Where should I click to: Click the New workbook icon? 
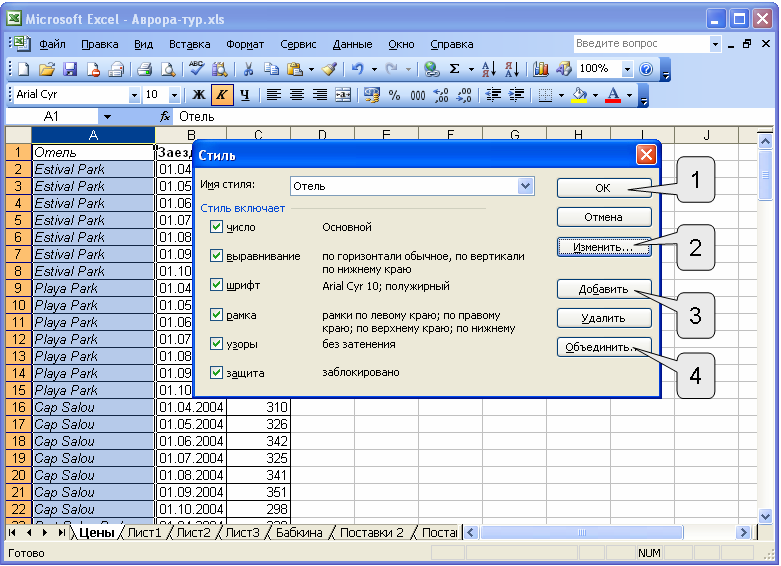click(23, 69)
